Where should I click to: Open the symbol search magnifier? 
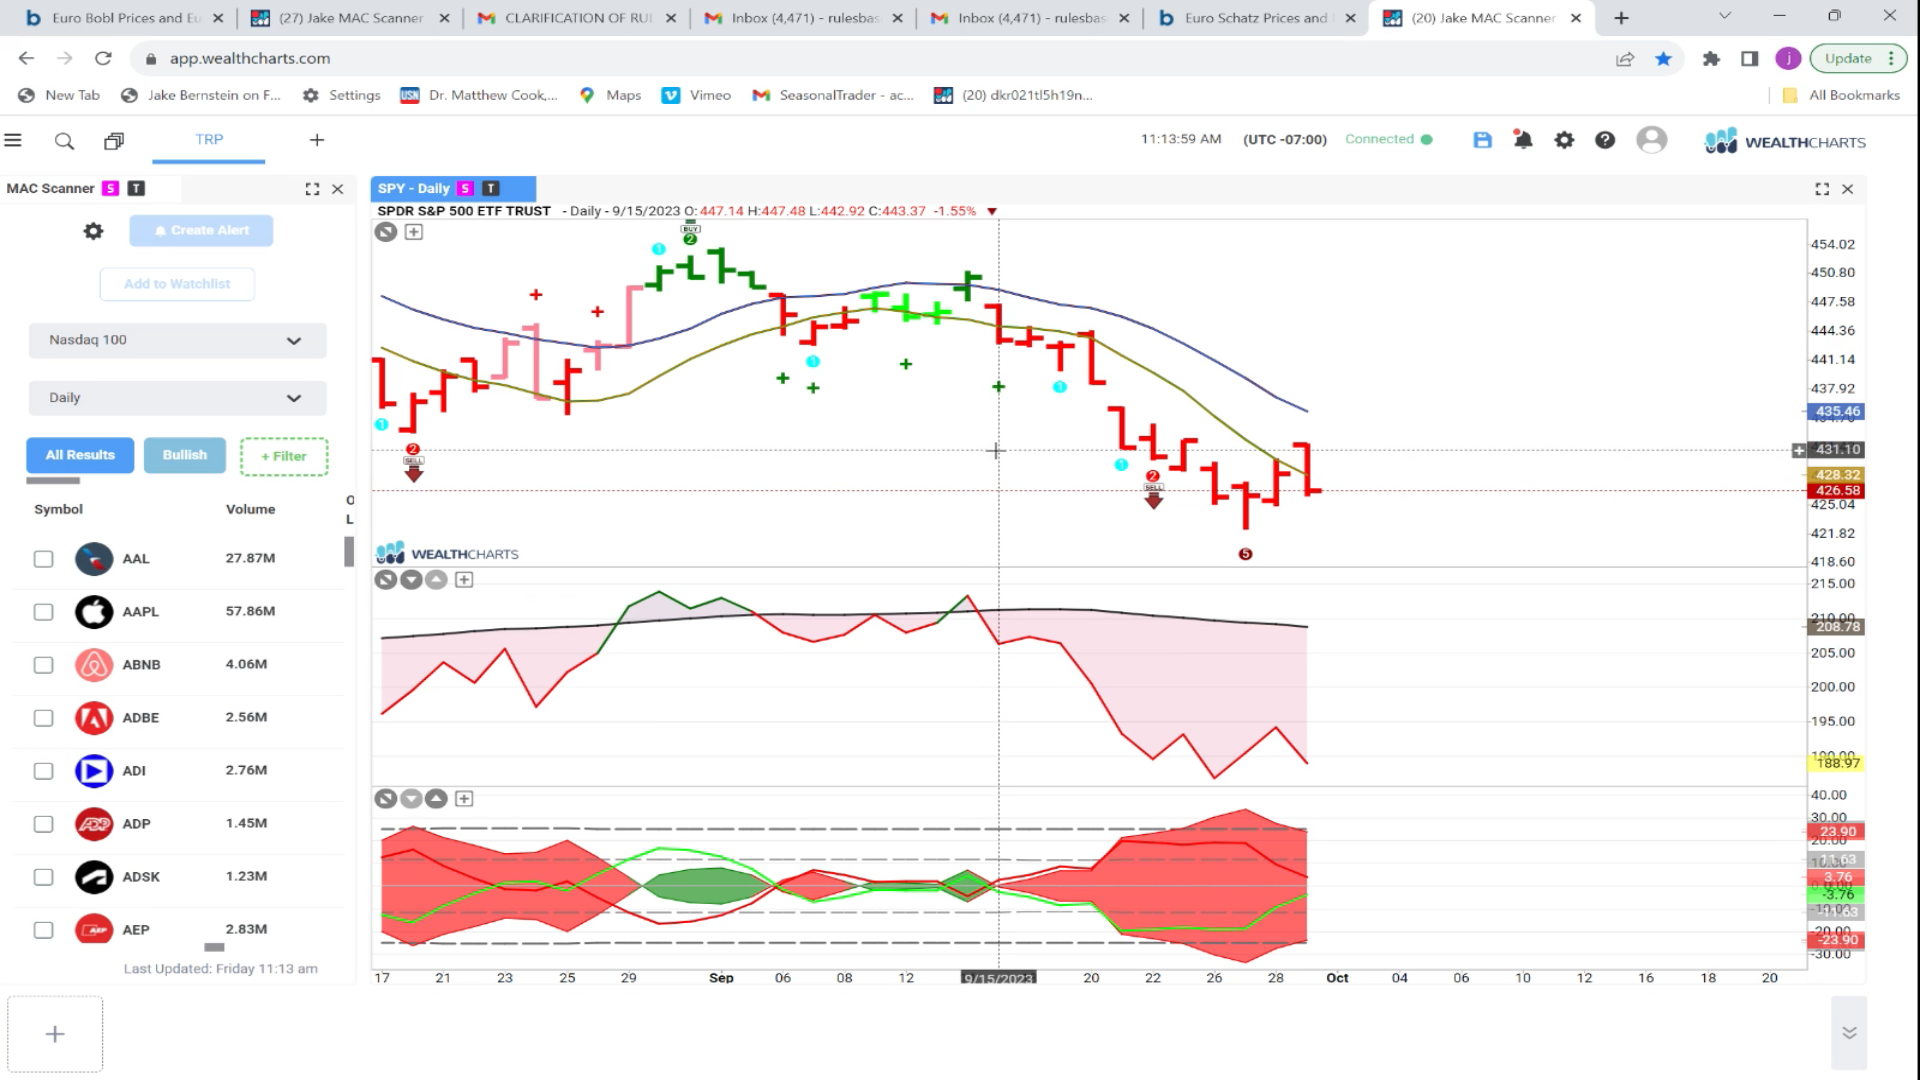[64, 141]
